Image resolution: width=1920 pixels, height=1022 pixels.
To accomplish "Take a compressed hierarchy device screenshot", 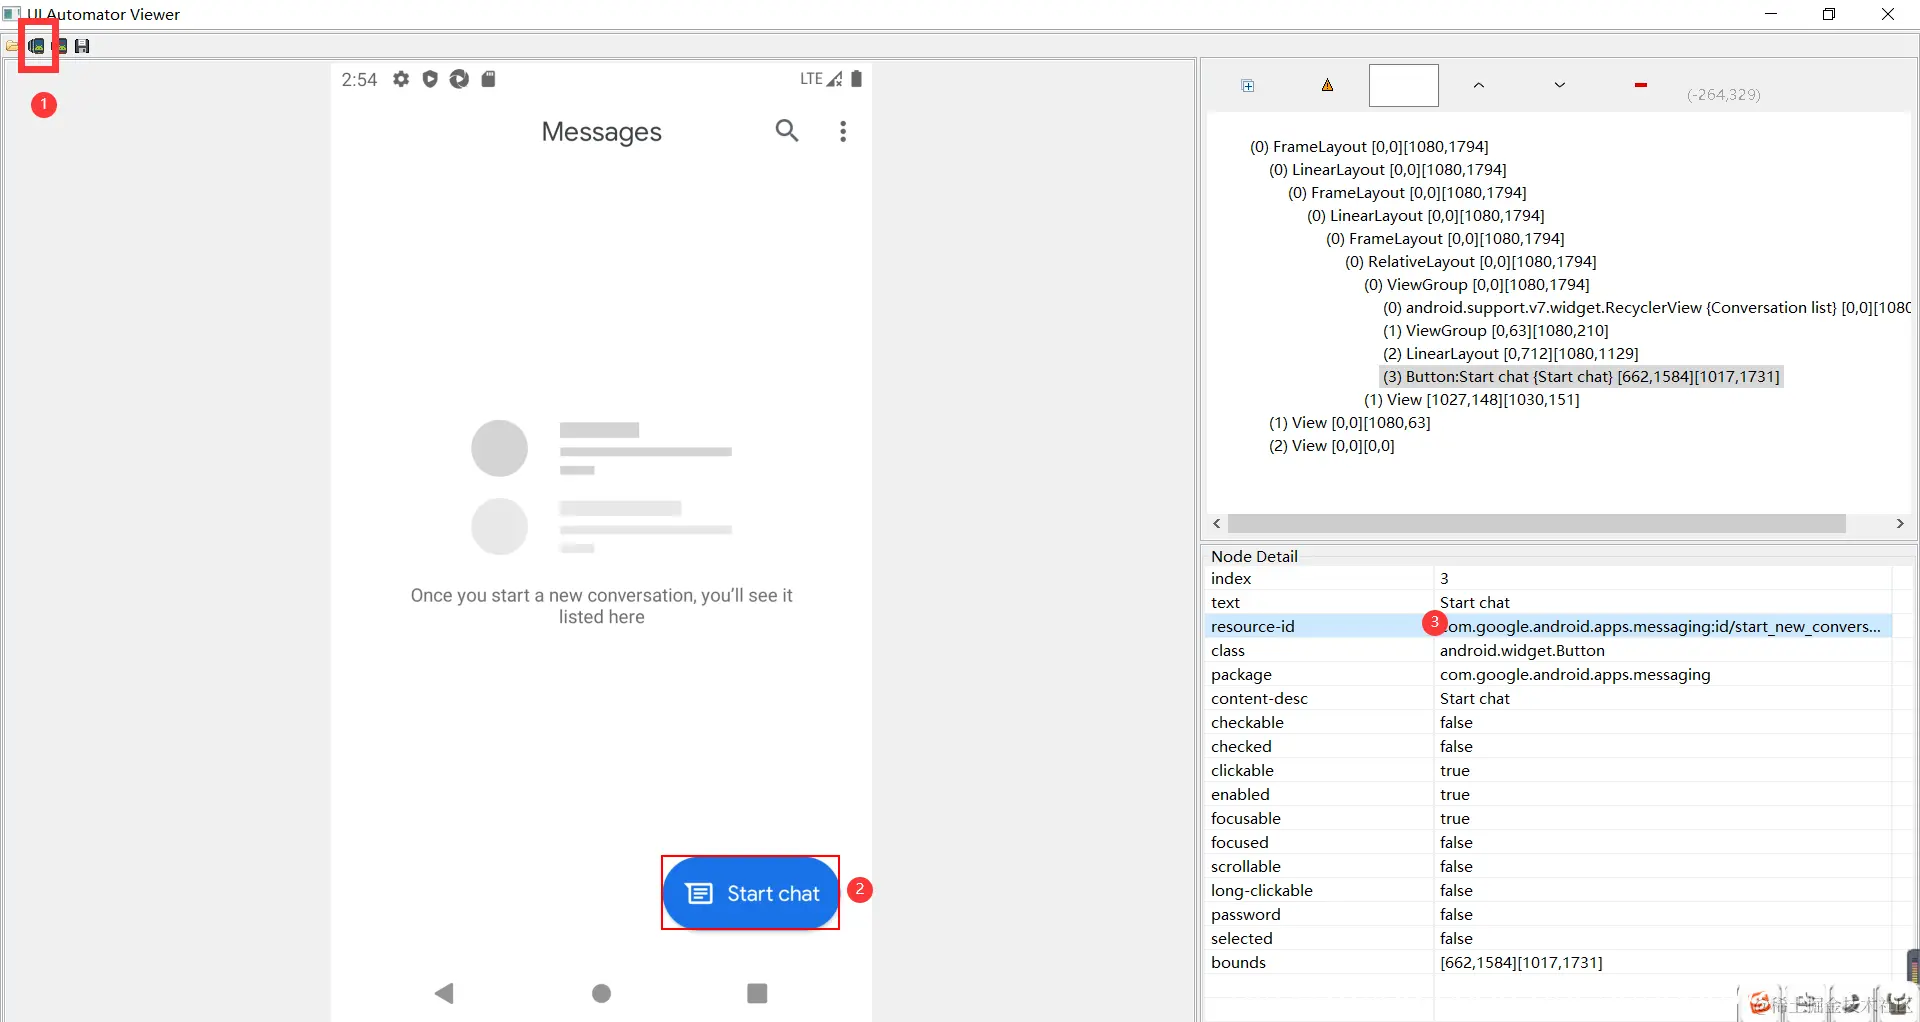I will pos(60,46).
